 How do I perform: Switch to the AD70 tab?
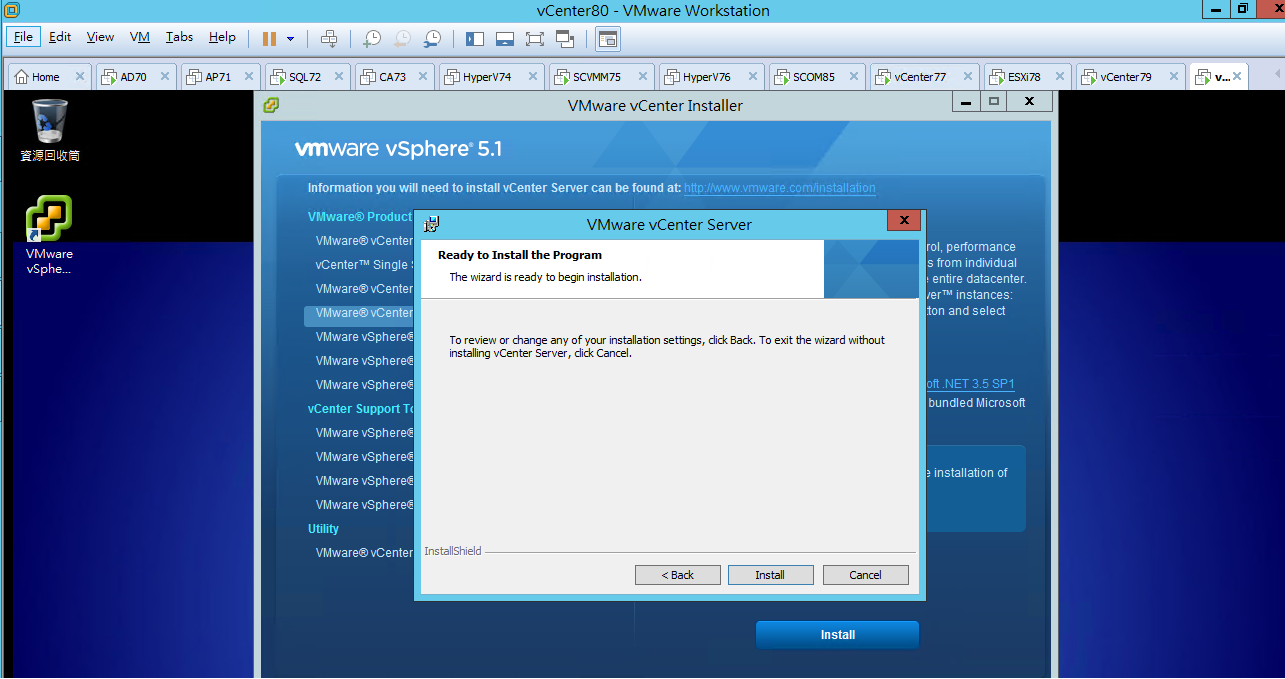point(138,77)
